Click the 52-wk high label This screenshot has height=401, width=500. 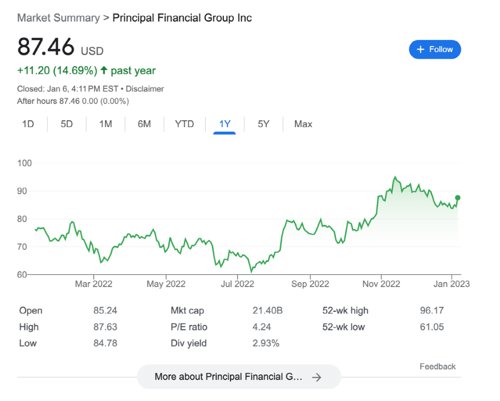345,310
